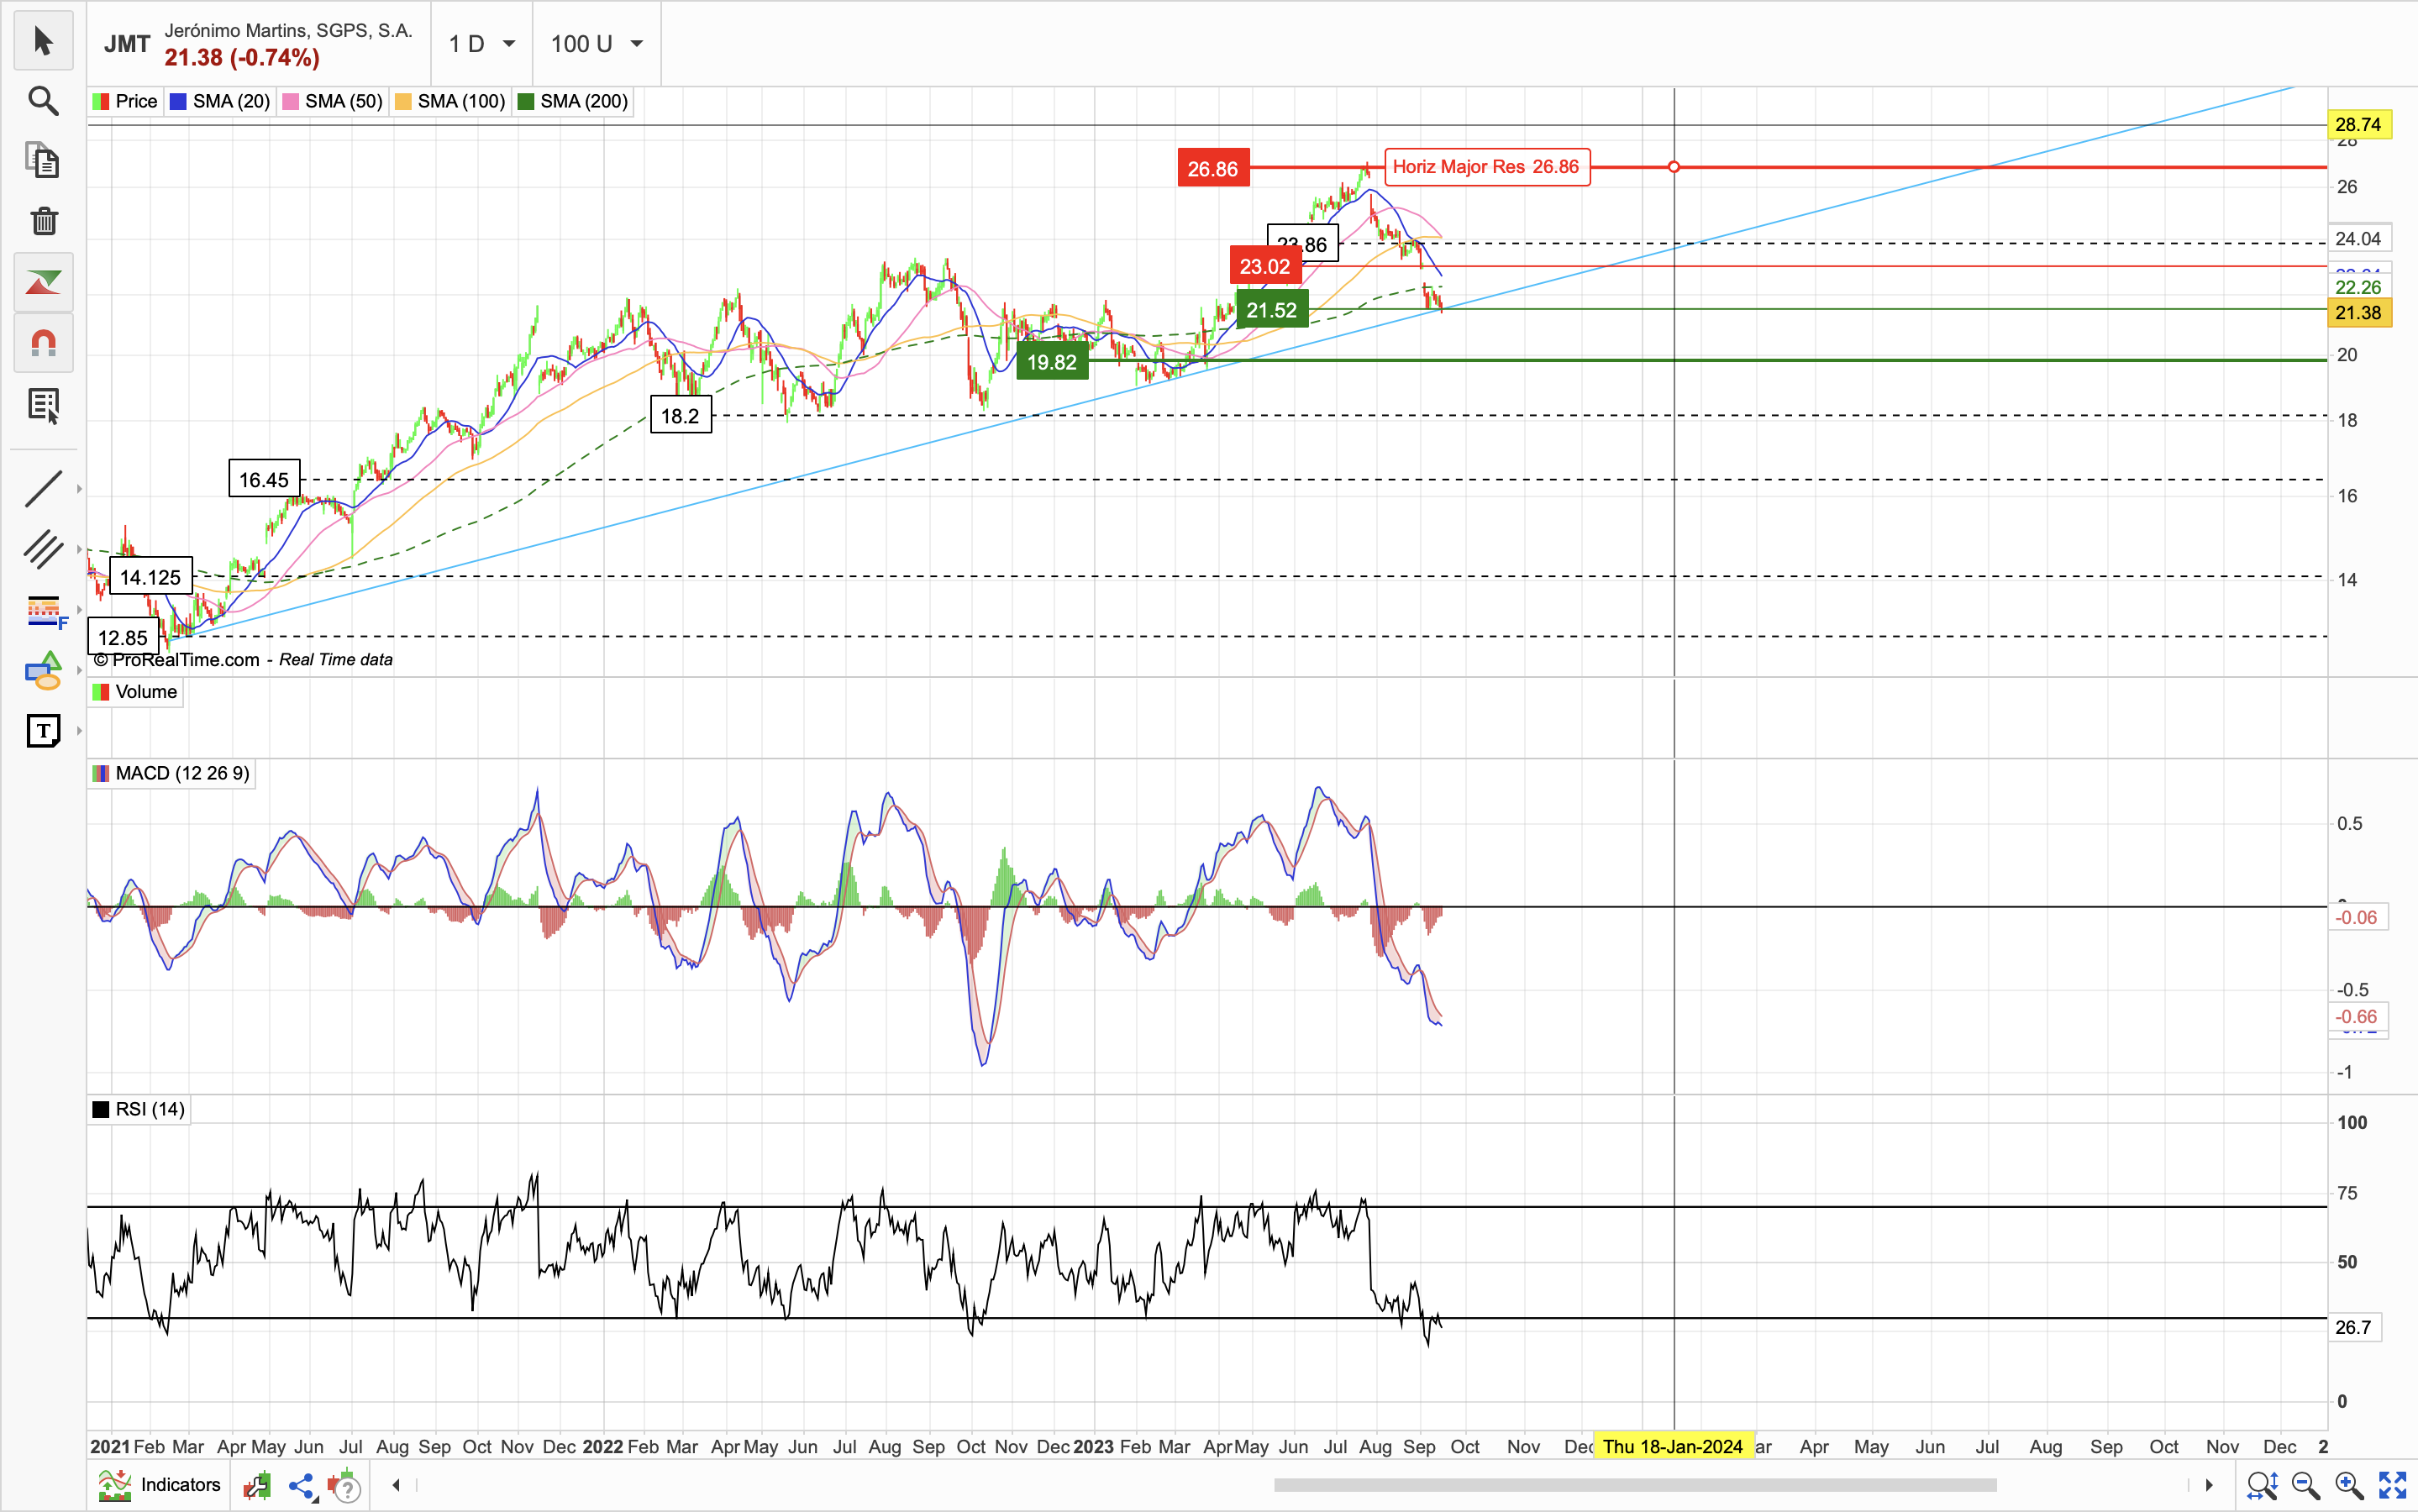2418x1512 pixels.
Task: Click the share chart icon
Action: pos(301,1486)
